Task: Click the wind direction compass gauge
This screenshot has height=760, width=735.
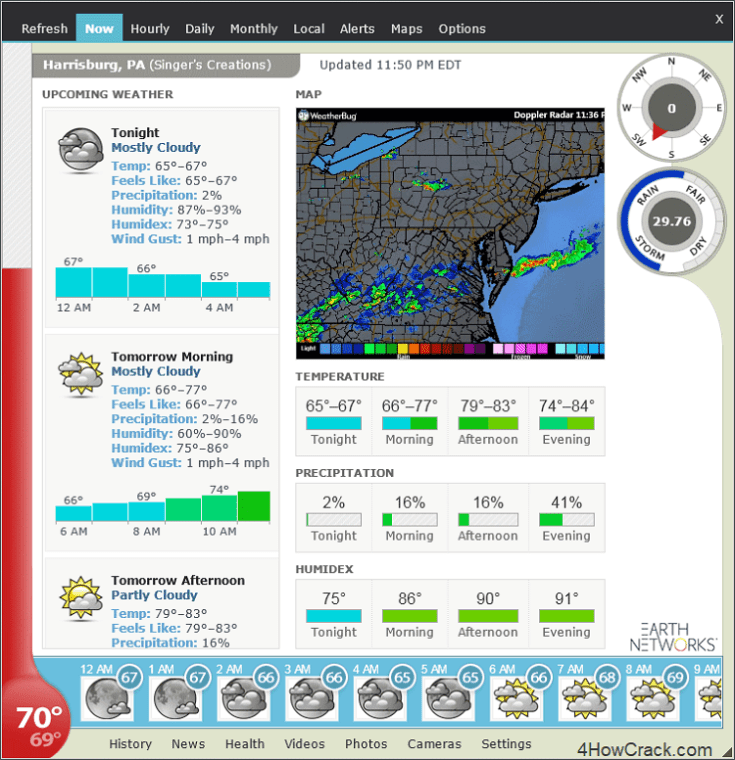Action: [671, 108]
